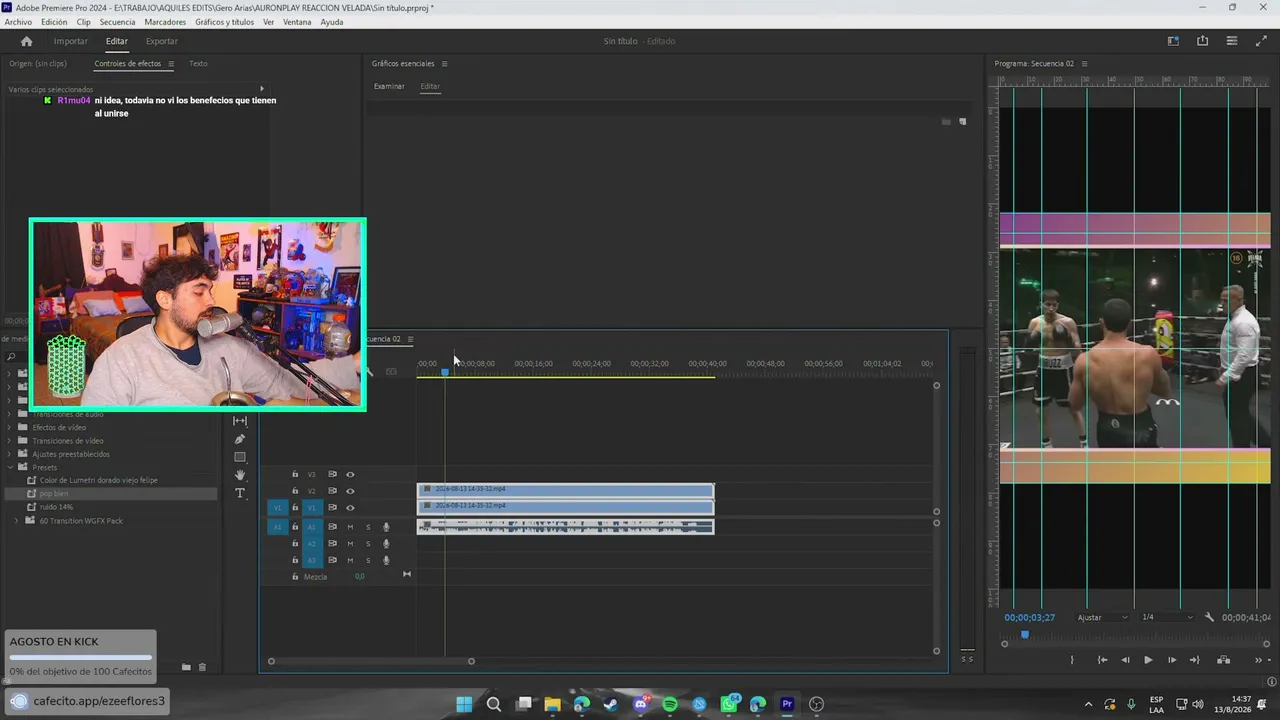Delete selected item with trash icon

coord(202,667)
